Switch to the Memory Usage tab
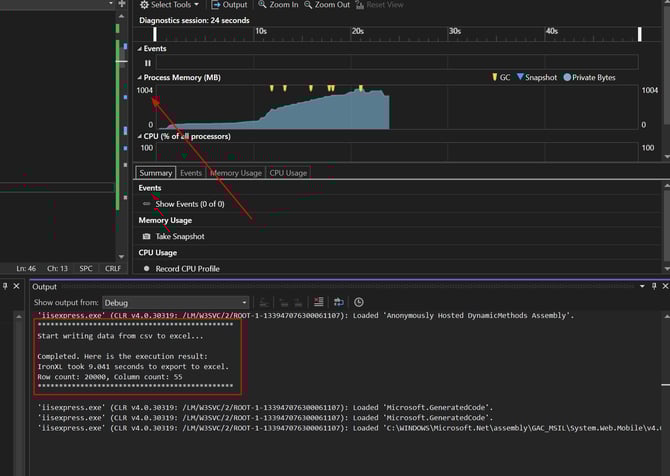670x476 pixels. pyautogui.click(x=236, y=173)
